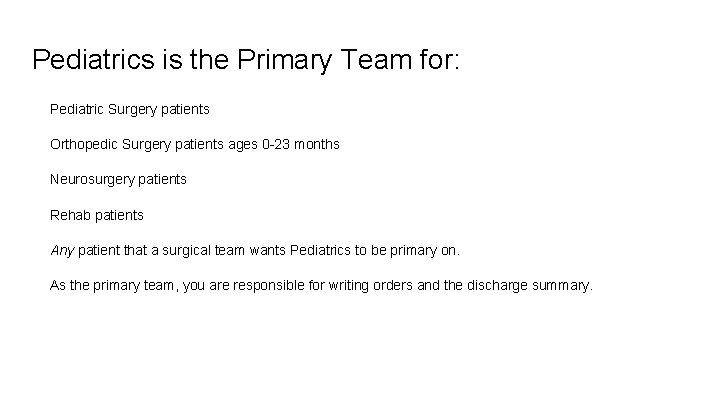
Task: Click the word Rehab
Action: (x=69, y=215)
